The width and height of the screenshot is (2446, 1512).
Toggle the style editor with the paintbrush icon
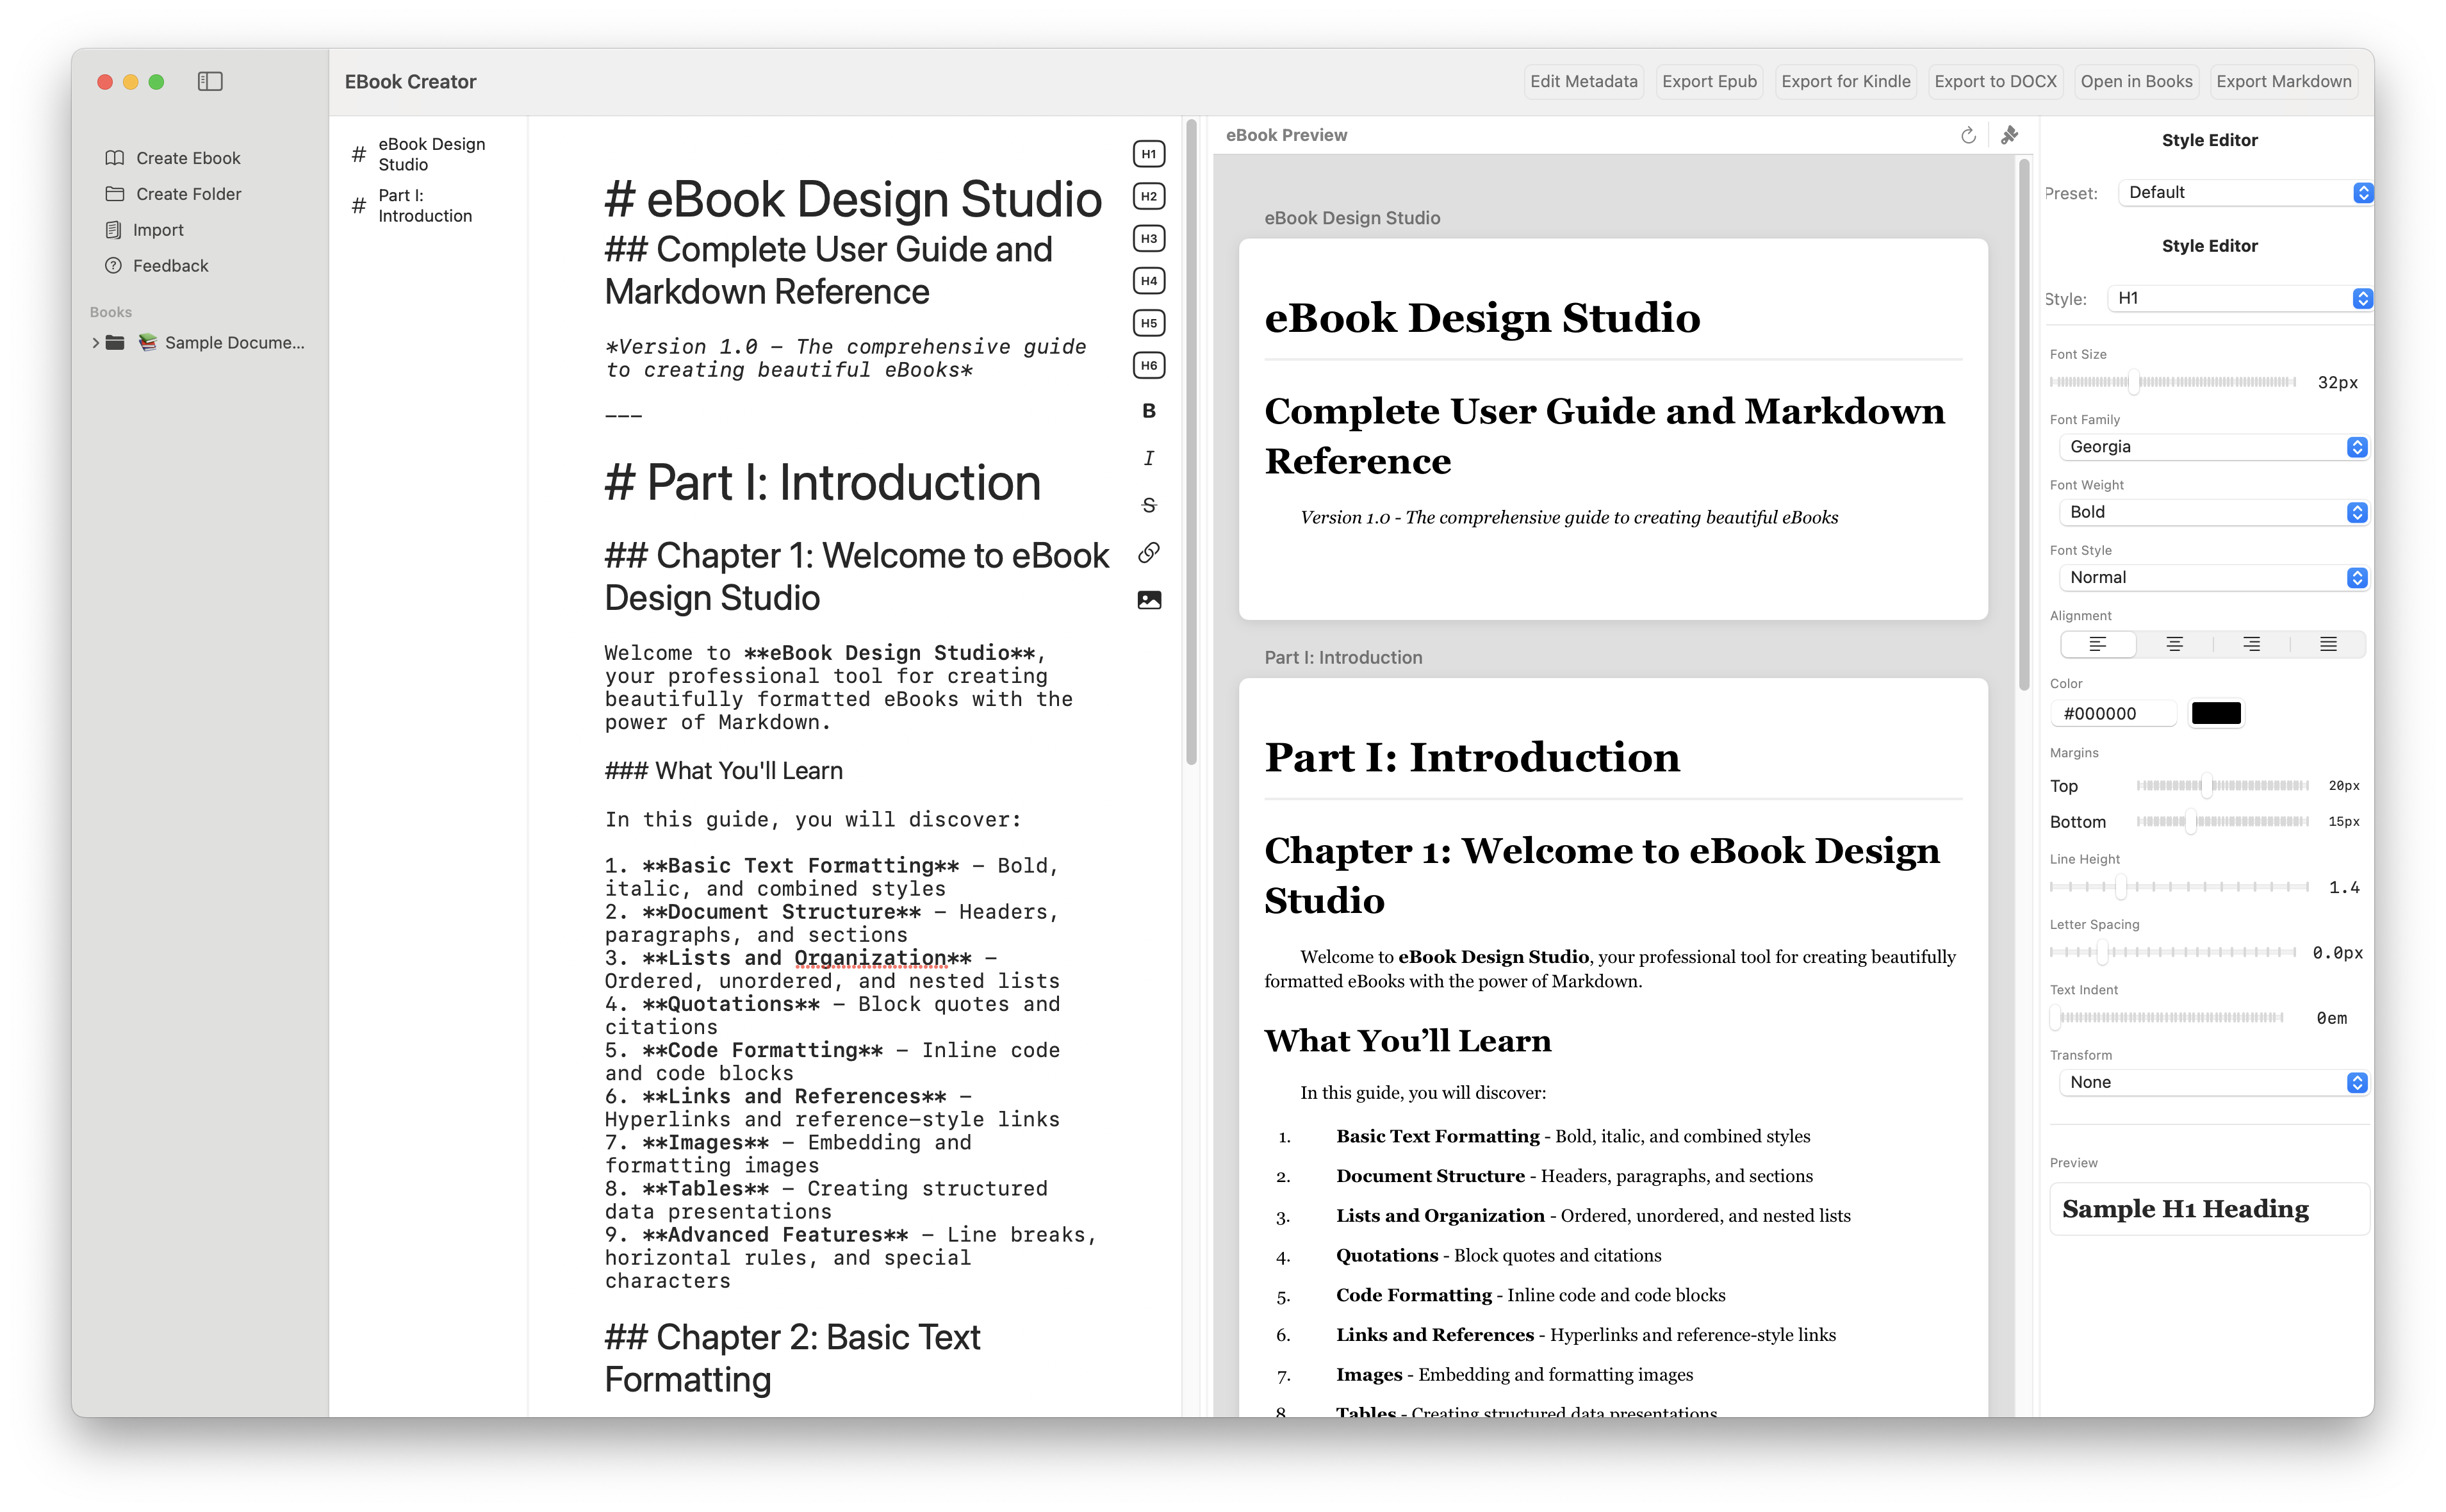[2010, 134]
